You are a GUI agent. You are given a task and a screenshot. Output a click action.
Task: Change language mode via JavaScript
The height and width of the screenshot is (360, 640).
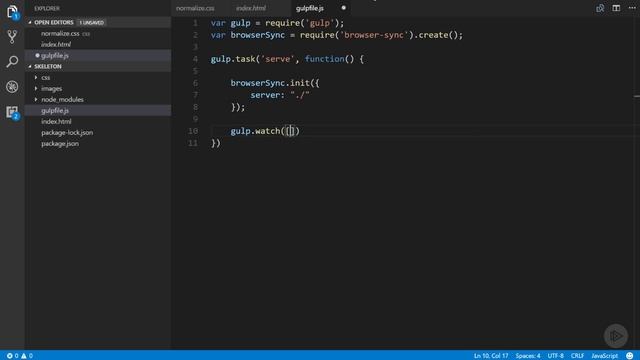[604, 356]
